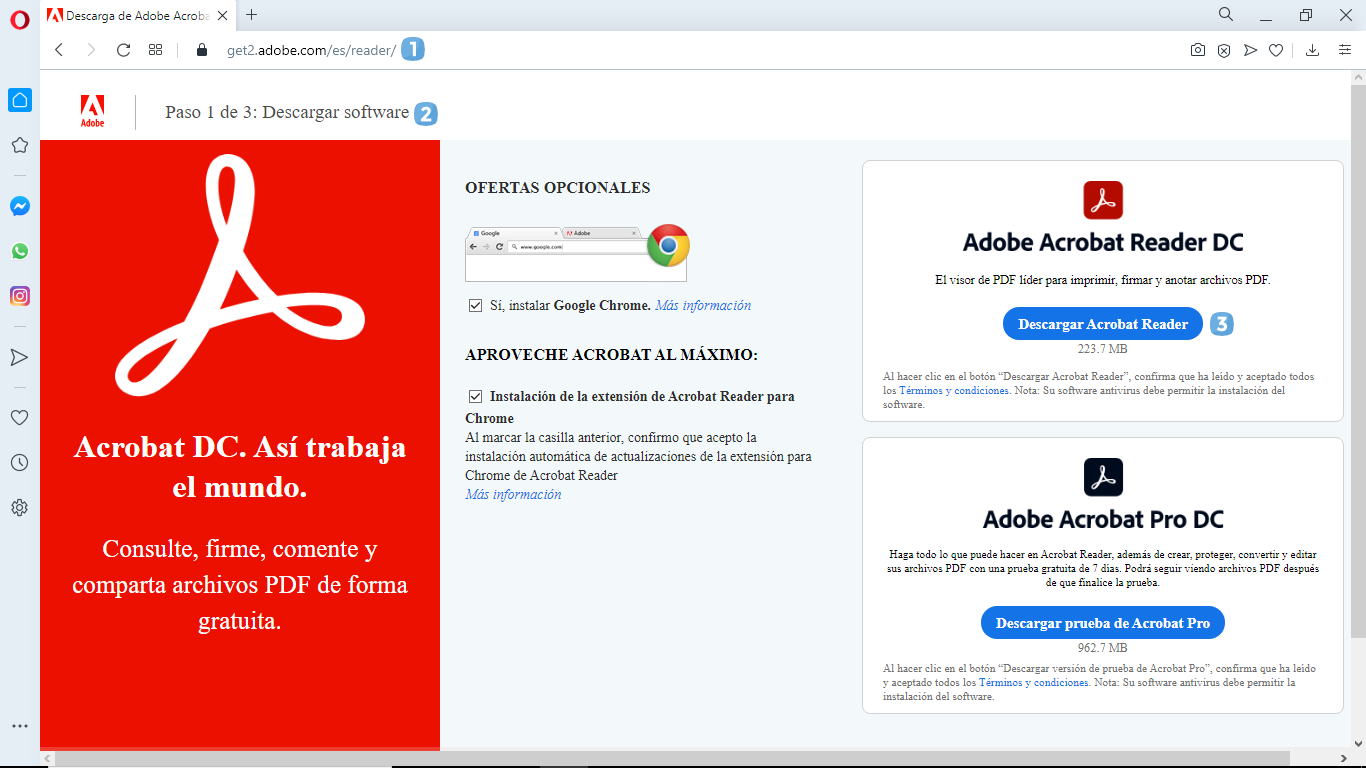Click the OFERTAS OPCIONALES heading
Viewport: 1366px width, 768px height.
coord(558,187)
